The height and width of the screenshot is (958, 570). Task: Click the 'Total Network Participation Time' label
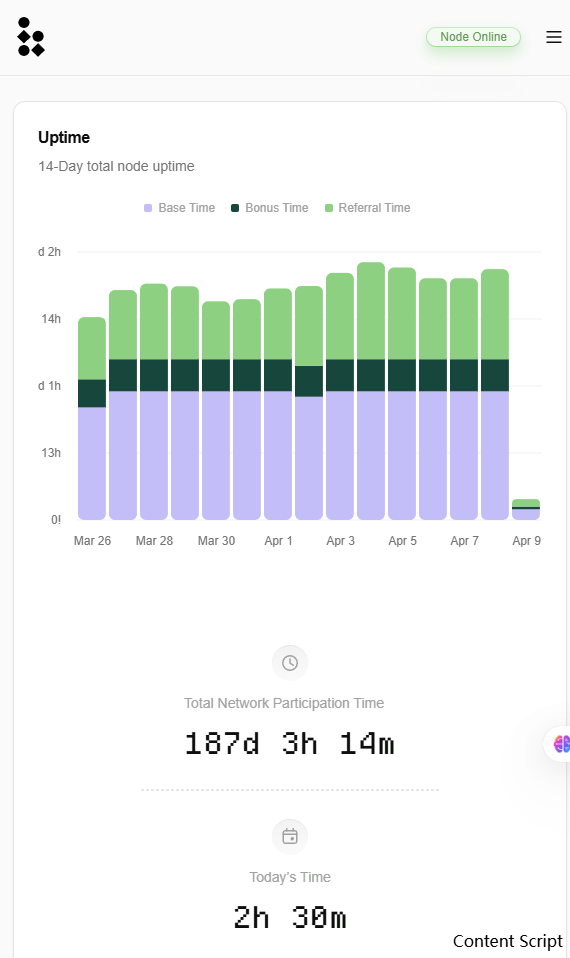click(284, 703)
